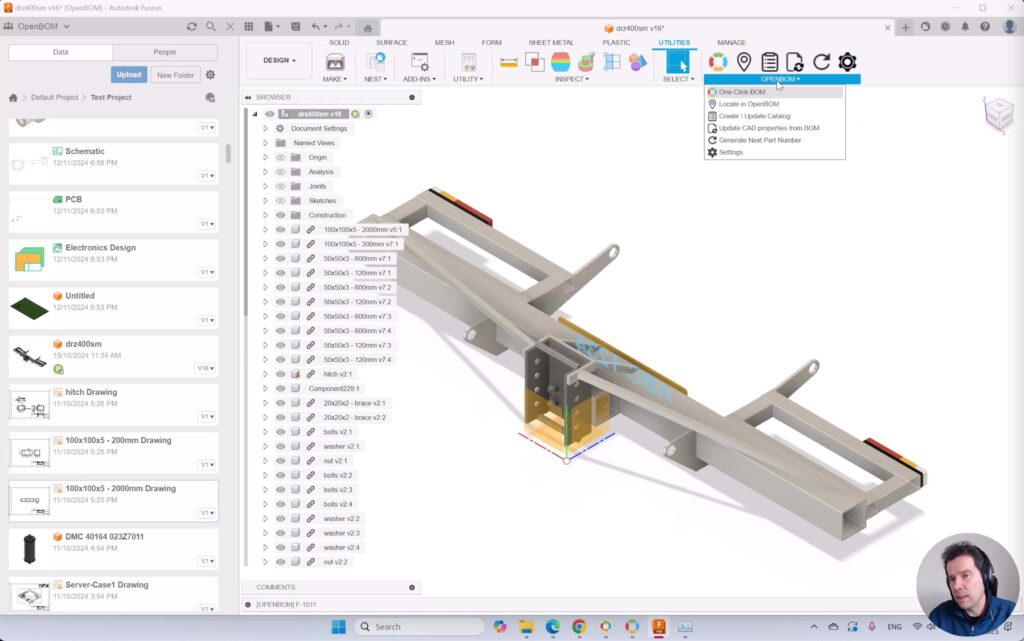Click the Measure tool icon
Viewport: 1024px width, 641px height.
pos(509,62)
